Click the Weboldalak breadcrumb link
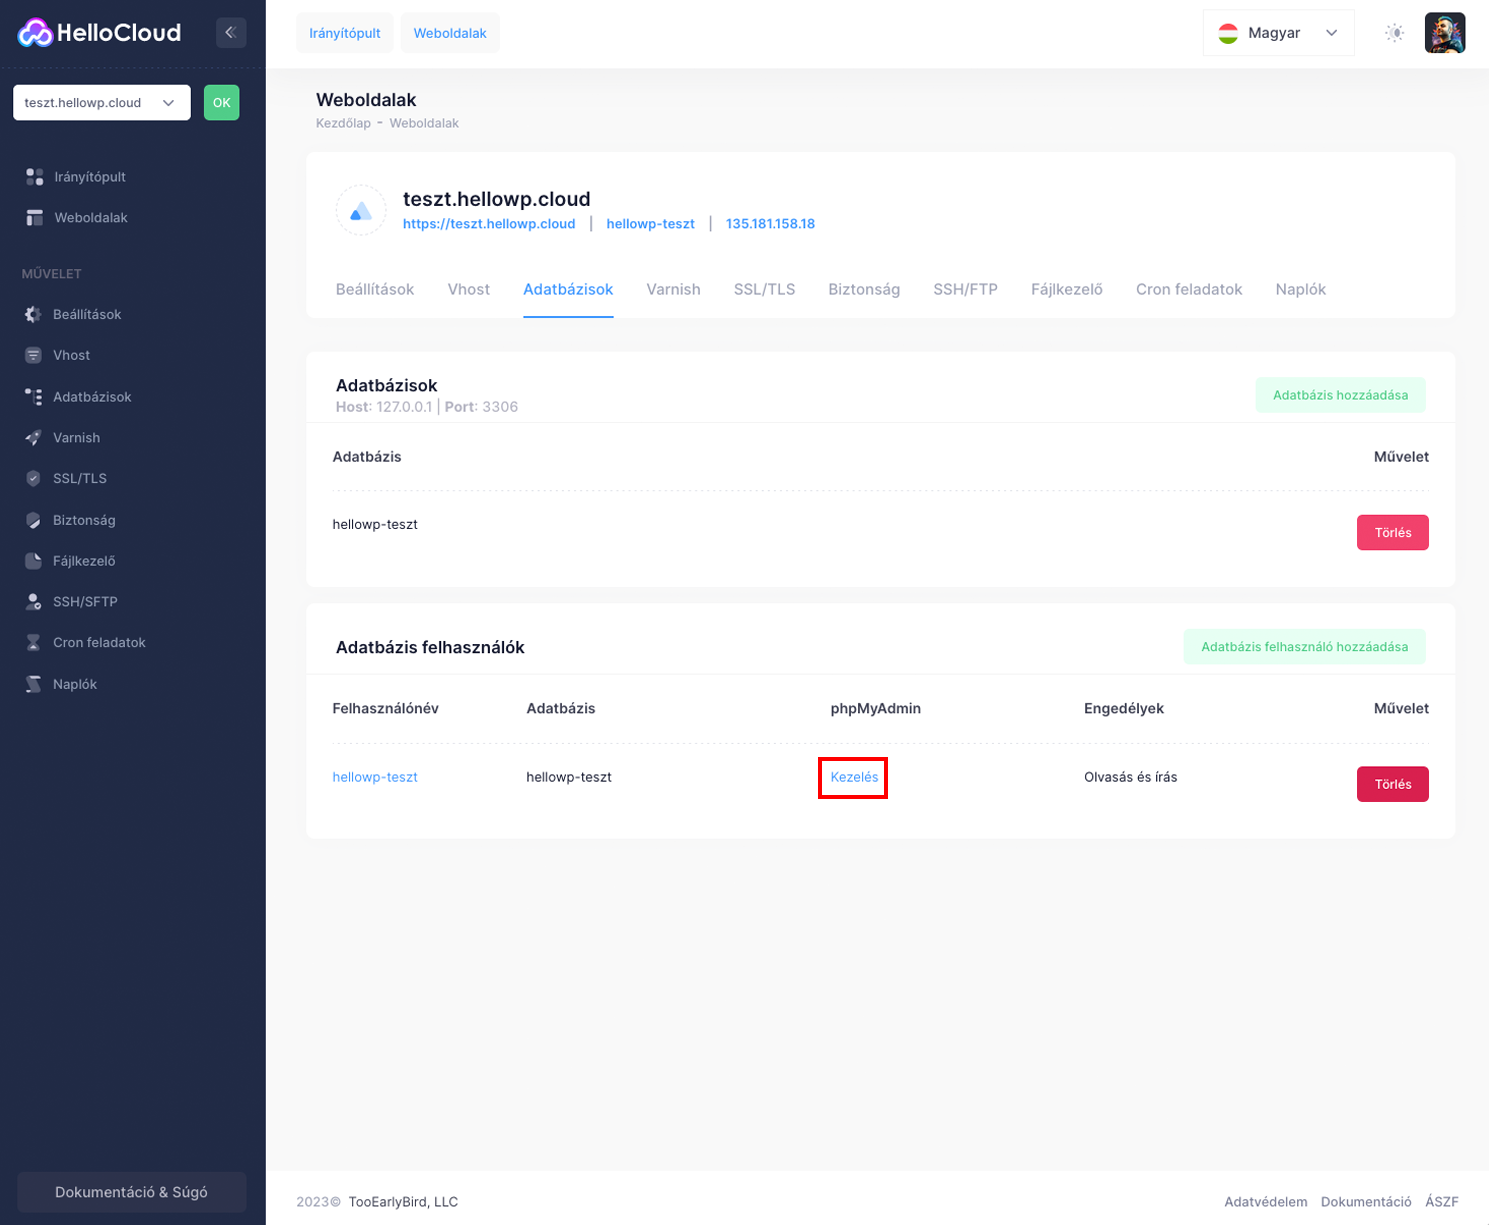 pyautogui.click(x=424, y=123)
